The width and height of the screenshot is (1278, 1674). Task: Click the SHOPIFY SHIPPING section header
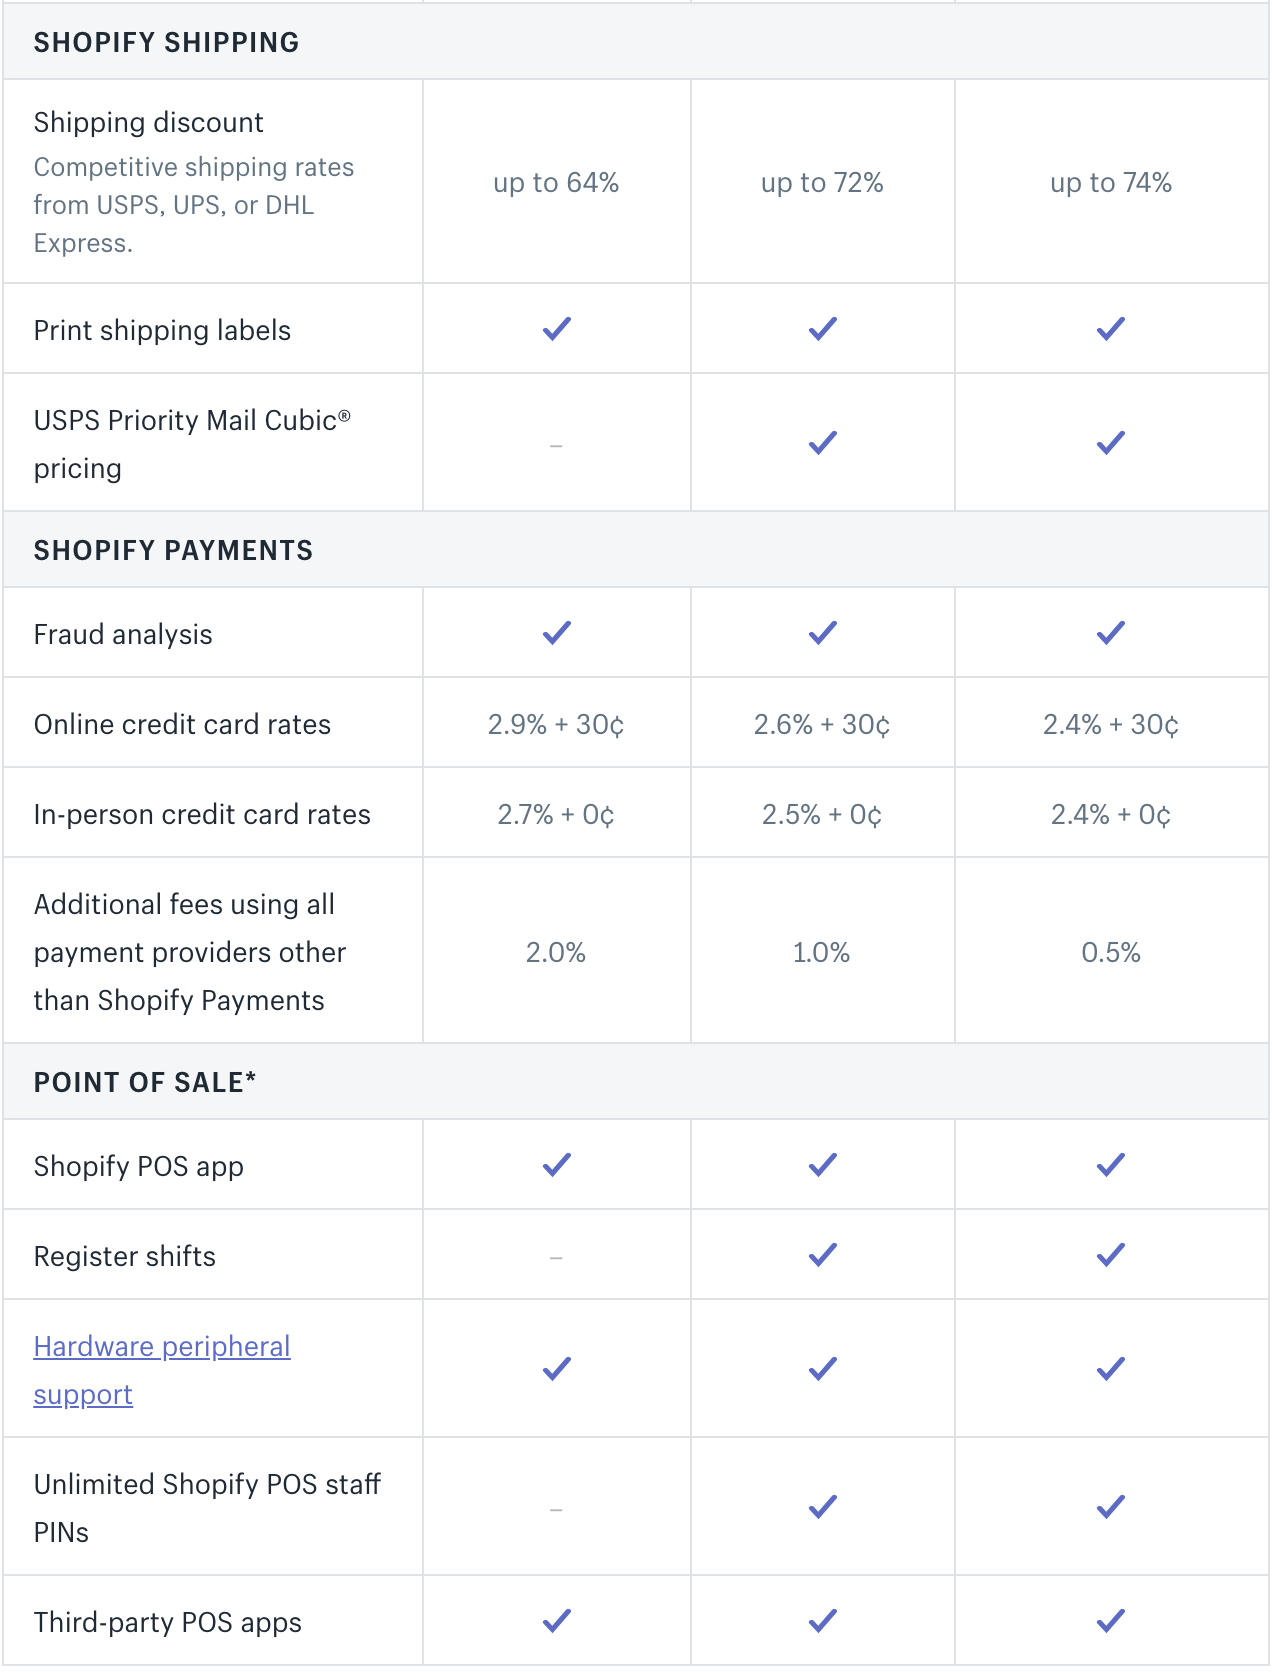[167, 42]
